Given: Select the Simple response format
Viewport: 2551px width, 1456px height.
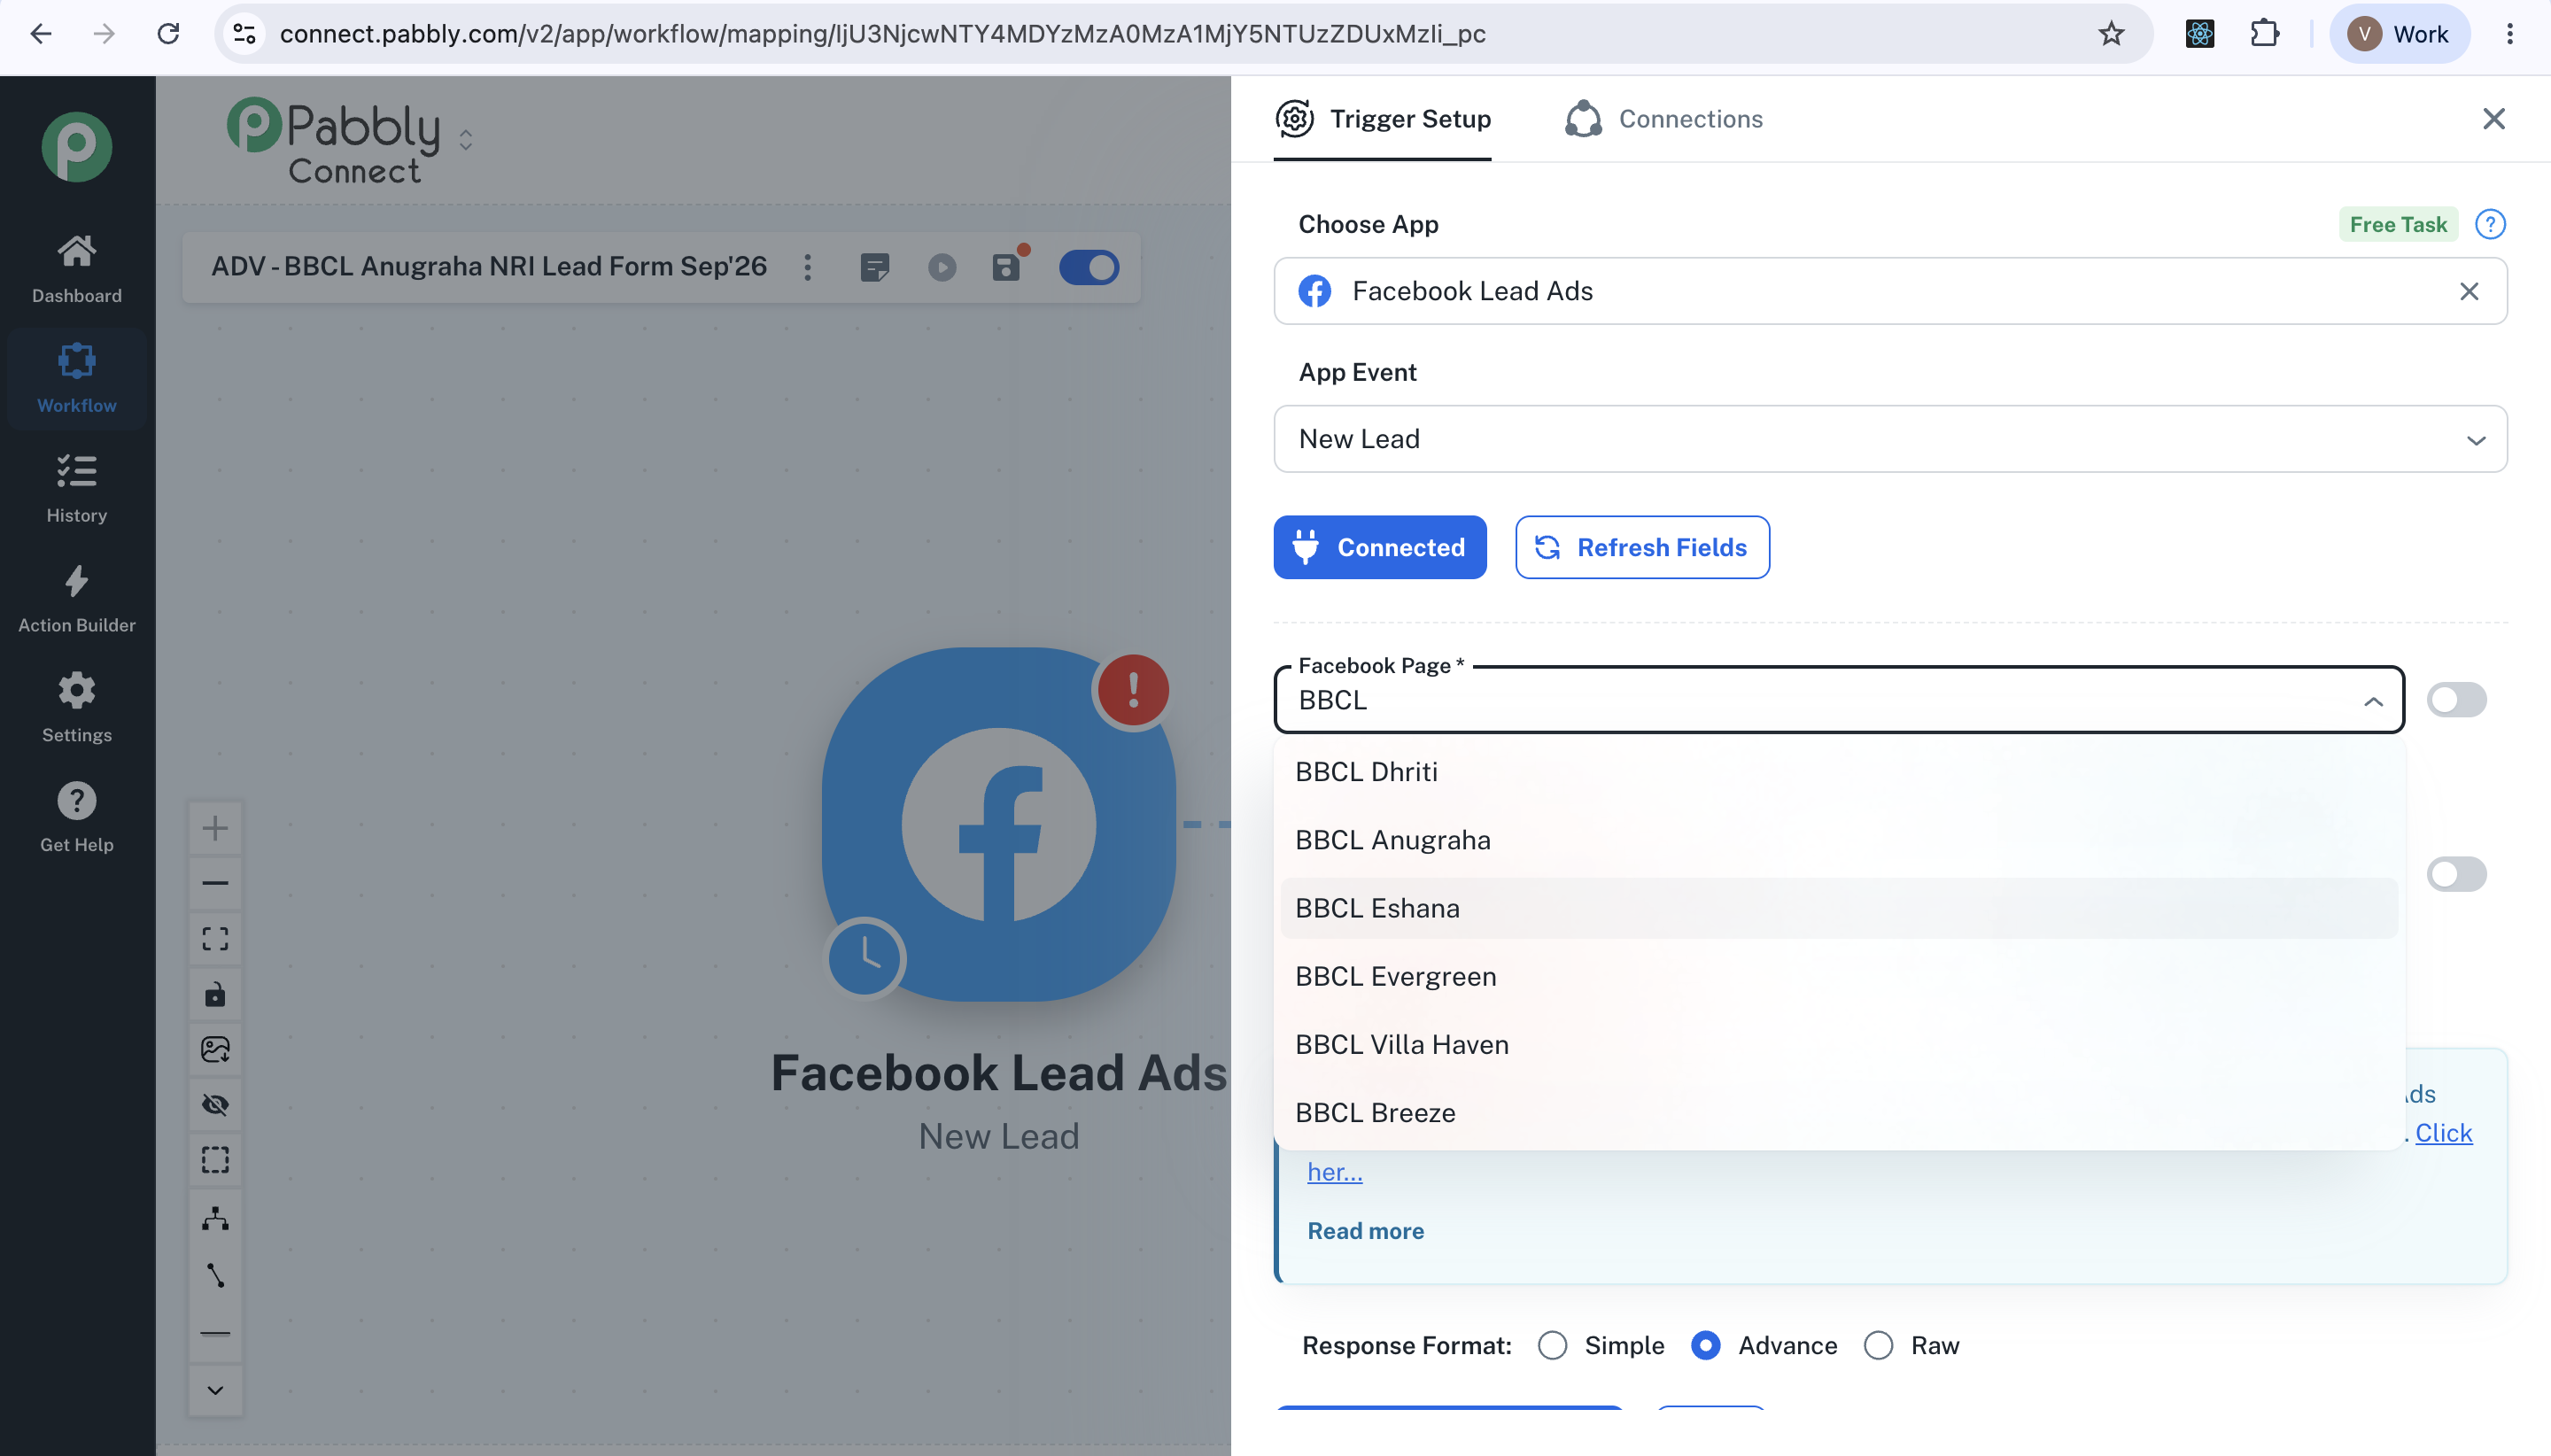Looking at the screenshot, I should coord(1552,1346).
